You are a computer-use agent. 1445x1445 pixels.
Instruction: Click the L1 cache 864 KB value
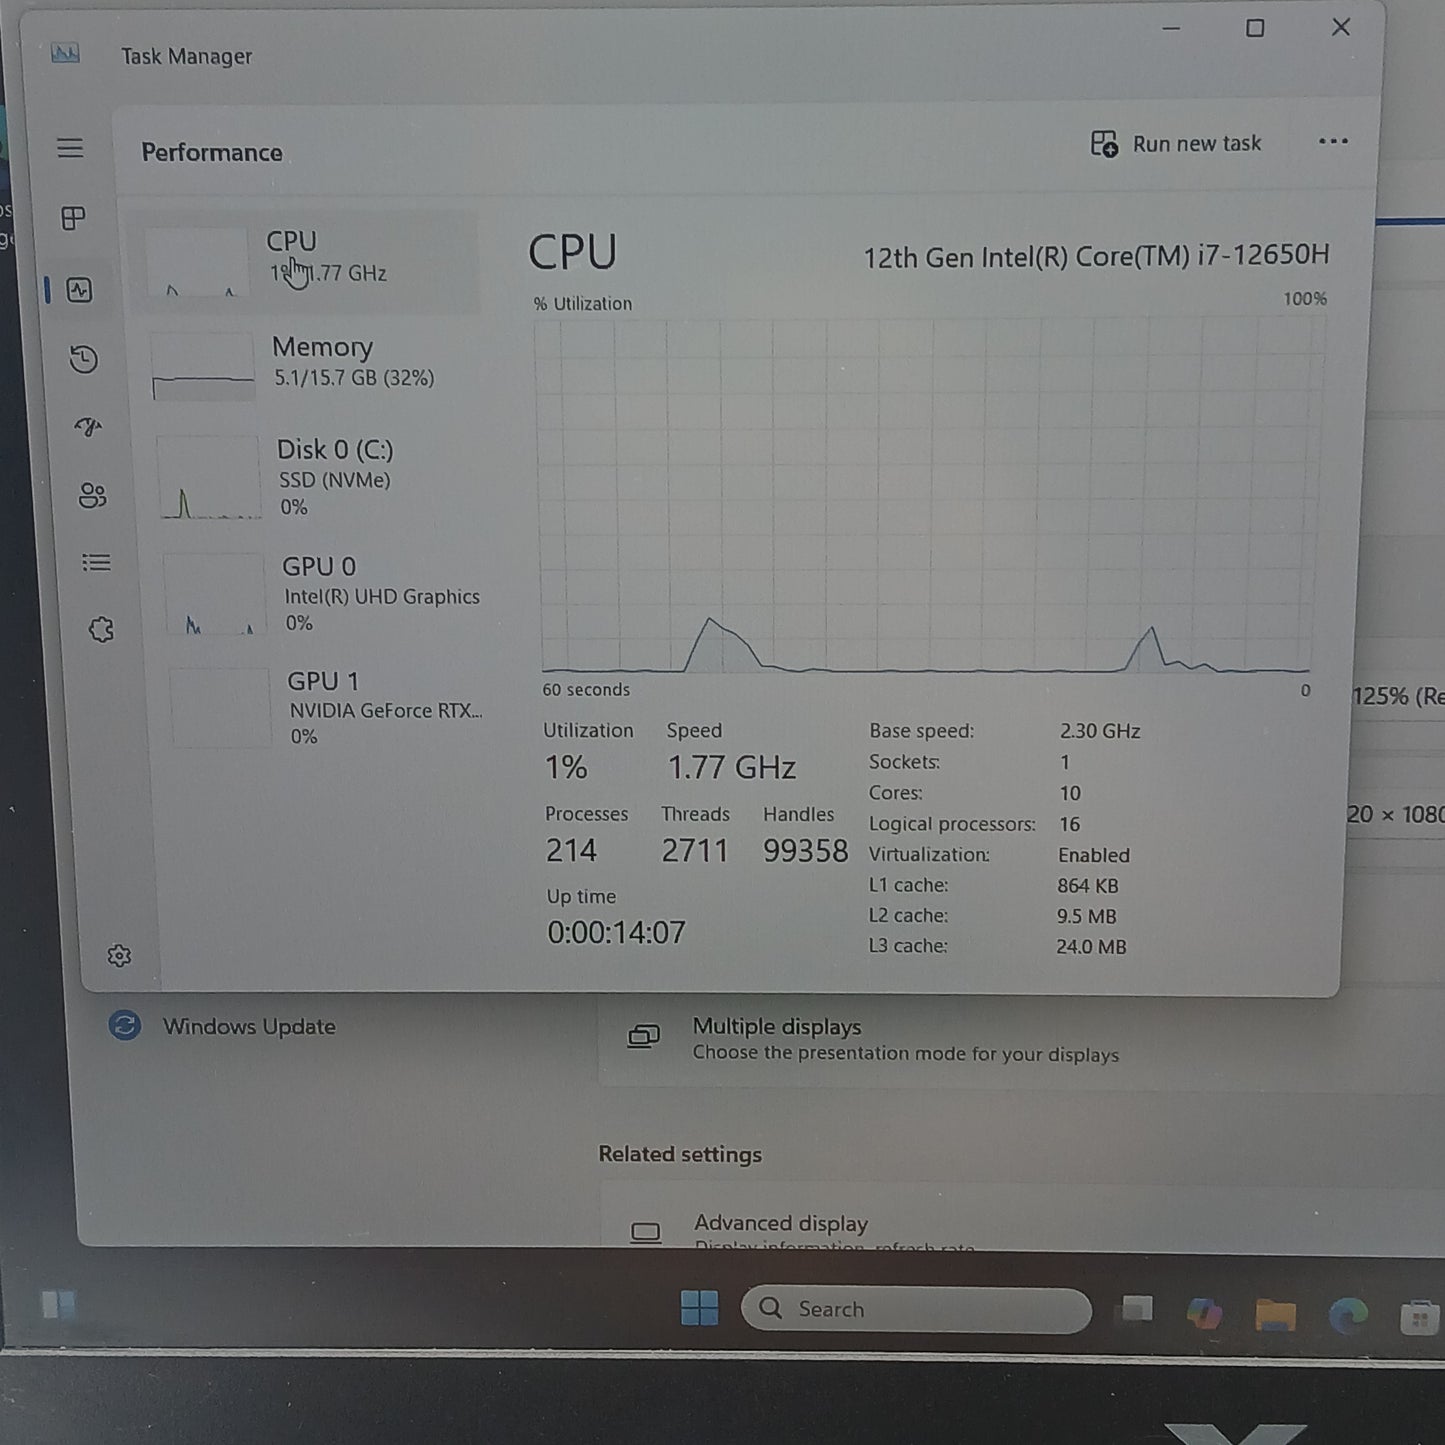[1088, 885]
